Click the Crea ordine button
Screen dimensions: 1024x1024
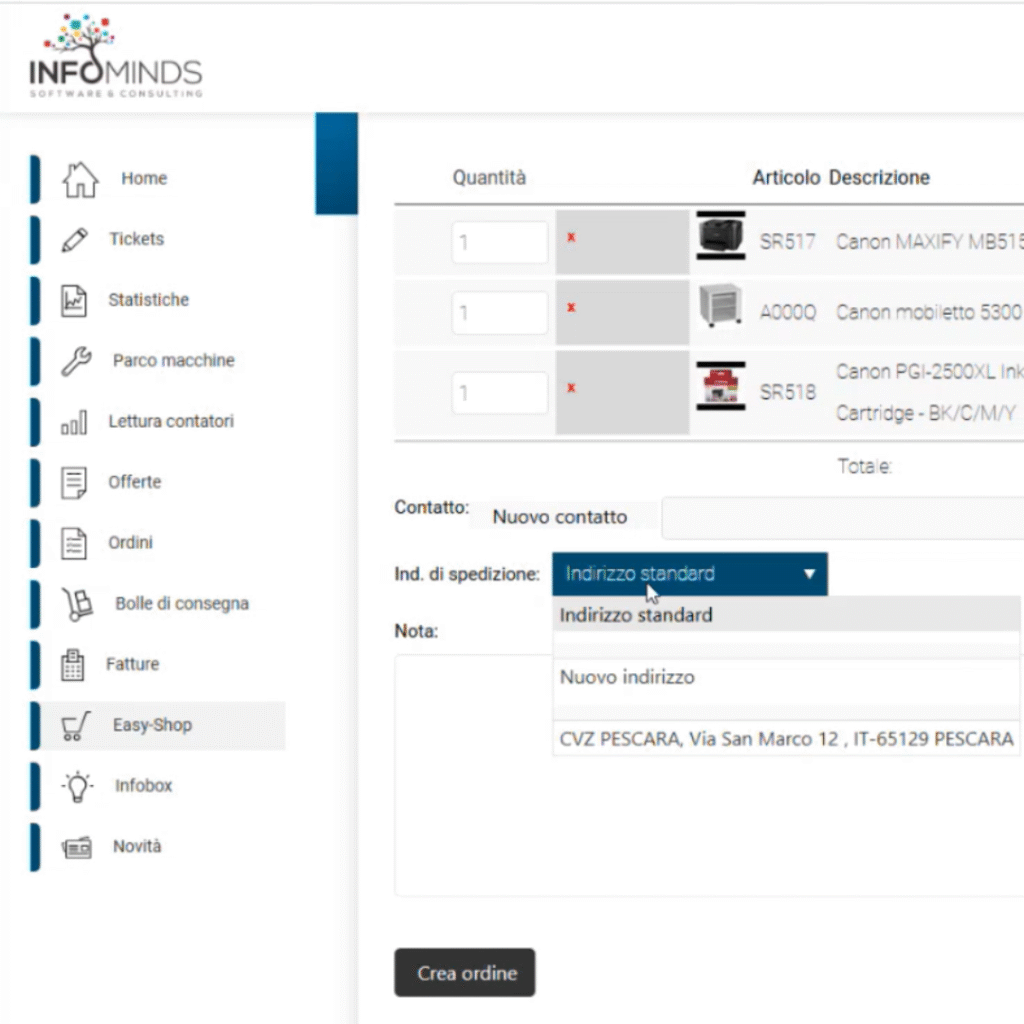click(x=464, y=973)
